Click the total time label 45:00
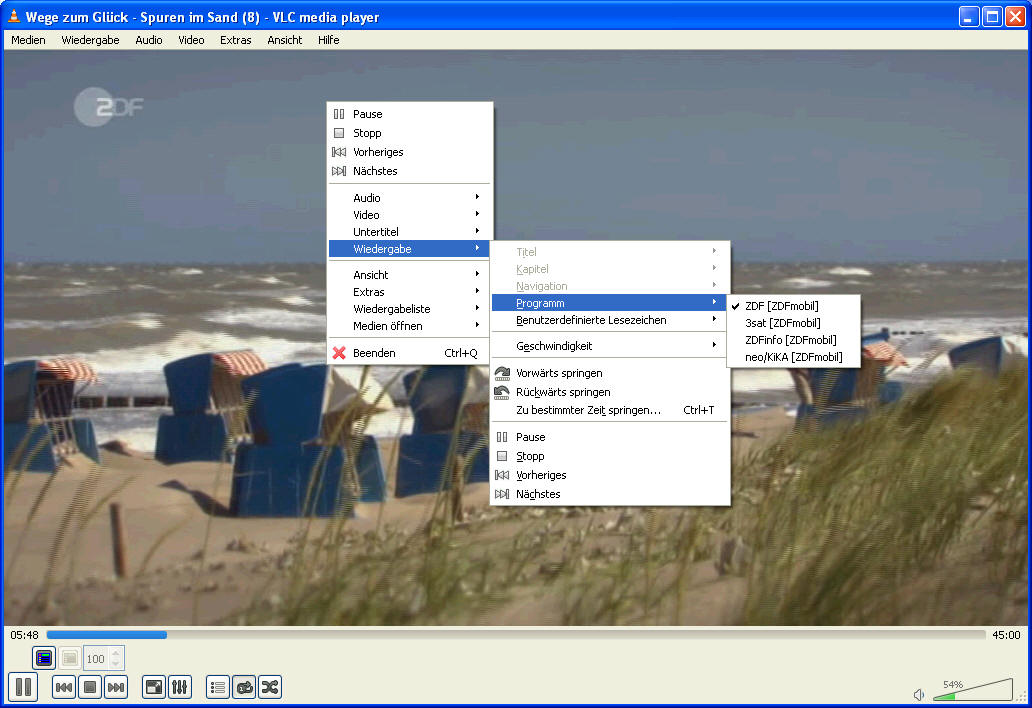This screenshot has width=1032, height=708. coord(1006,635)
